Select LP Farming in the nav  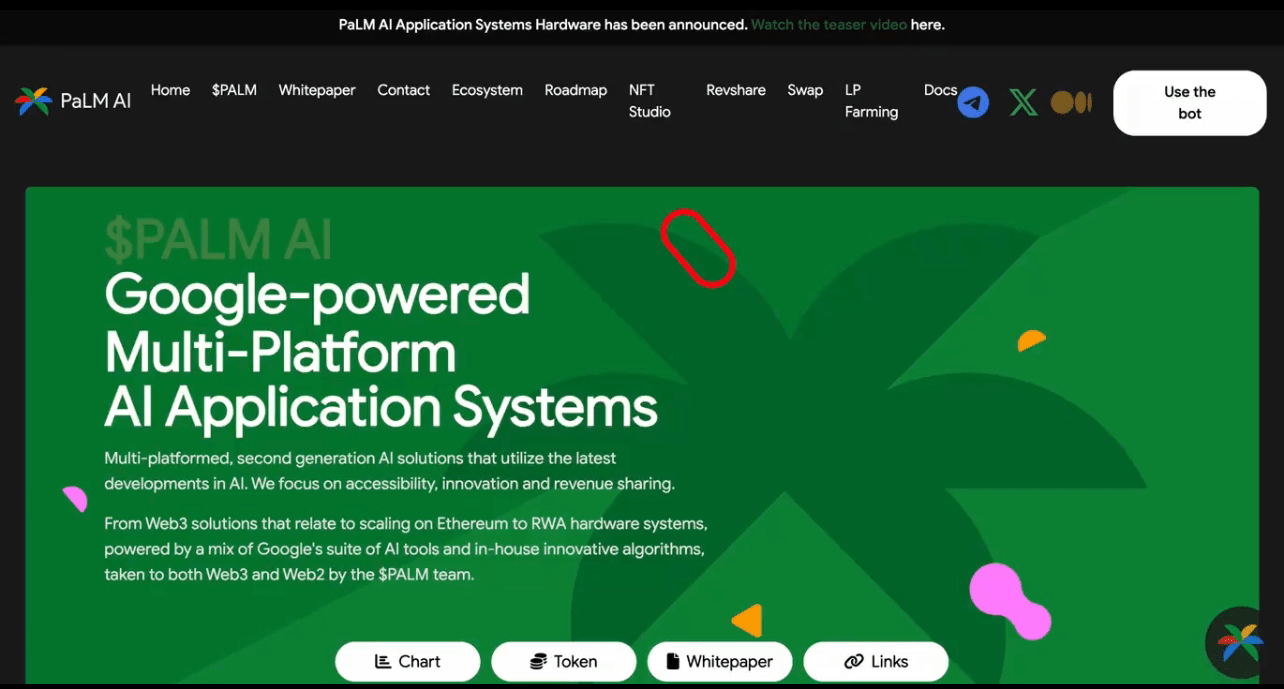(x=871, y=101)
